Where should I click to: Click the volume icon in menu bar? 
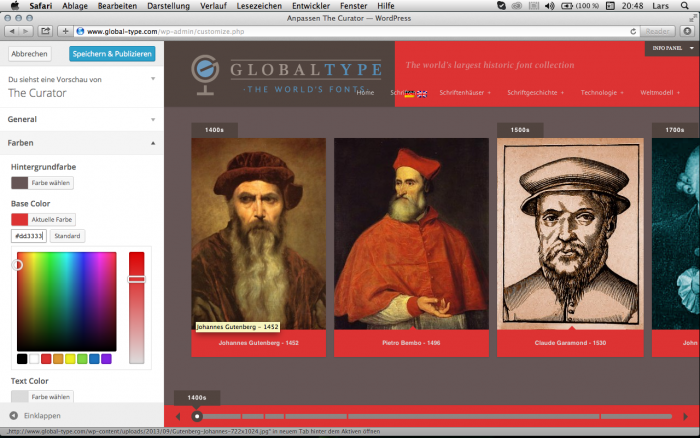click(550, 6)
